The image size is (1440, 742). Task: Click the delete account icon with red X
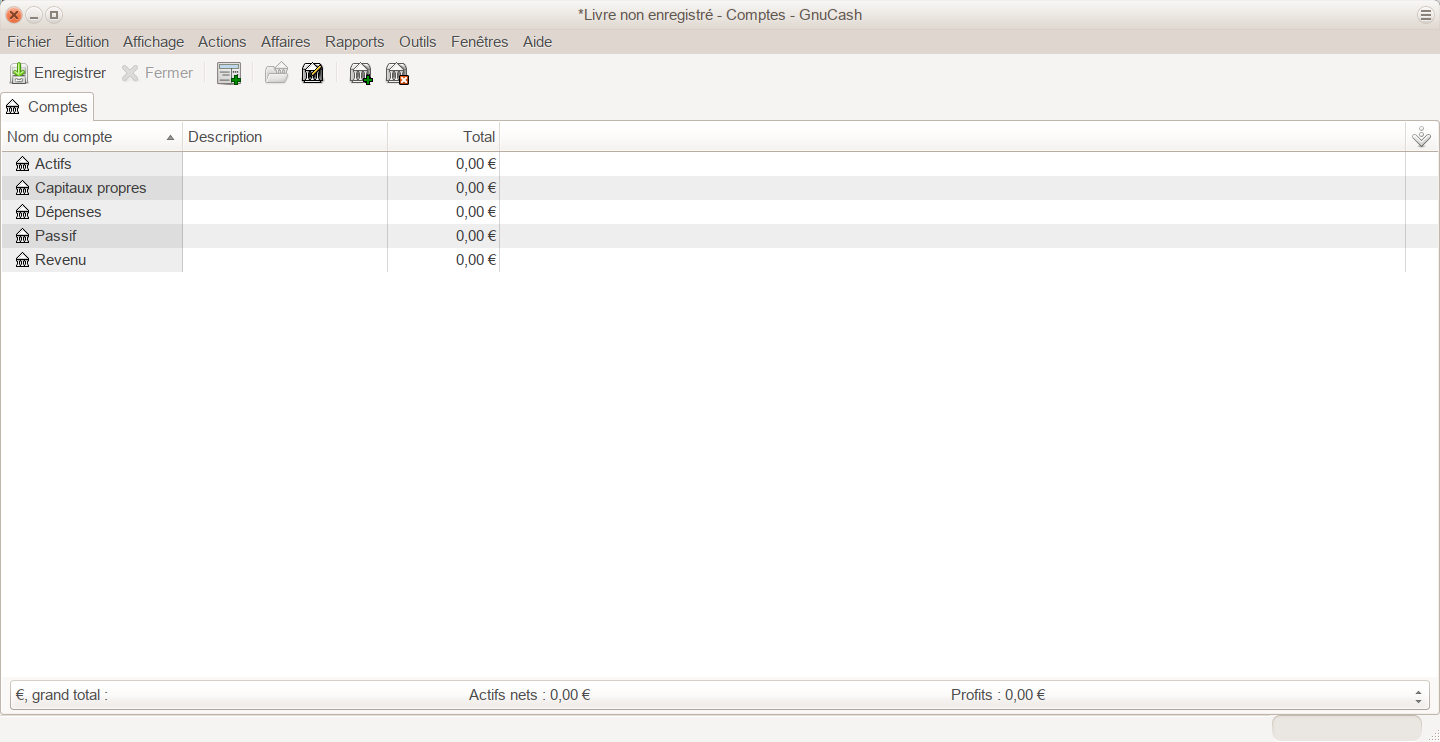point(398,73)
